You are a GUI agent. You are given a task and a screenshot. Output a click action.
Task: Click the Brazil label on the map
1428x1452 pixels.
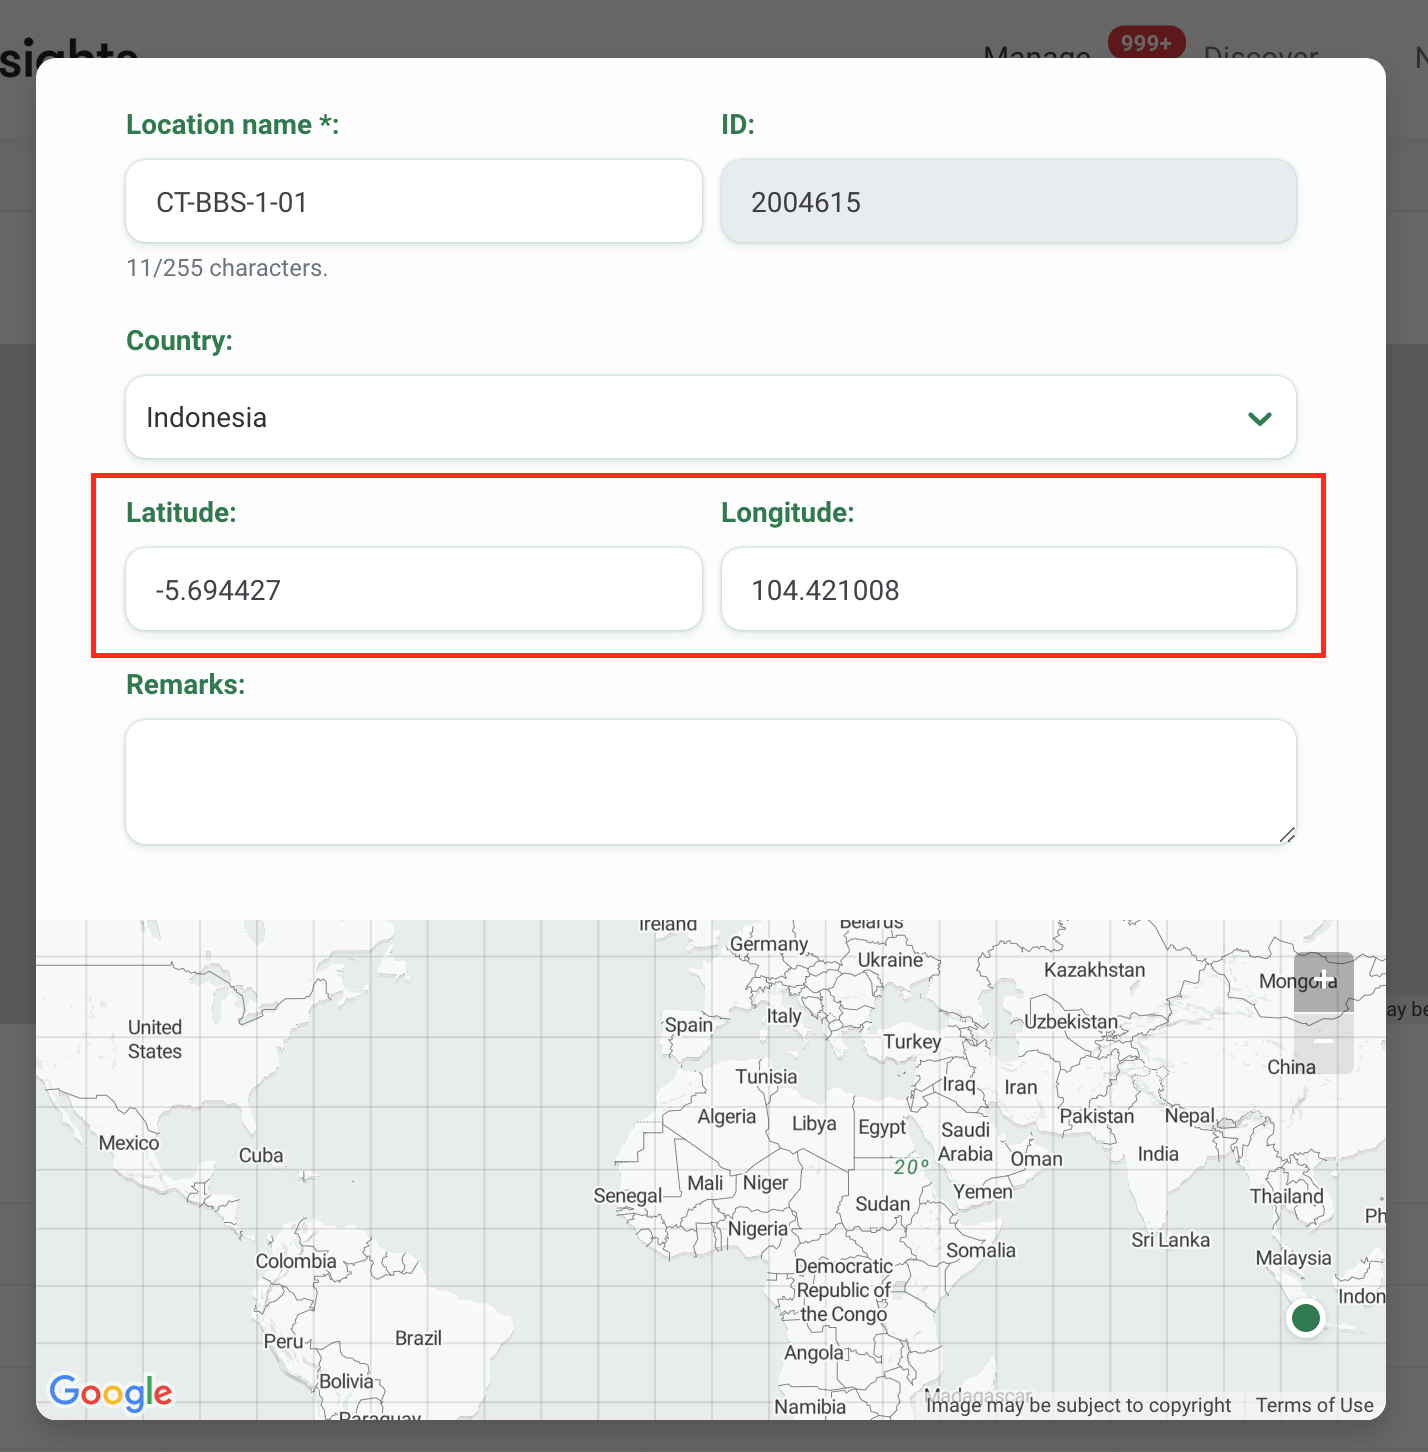418,1338
